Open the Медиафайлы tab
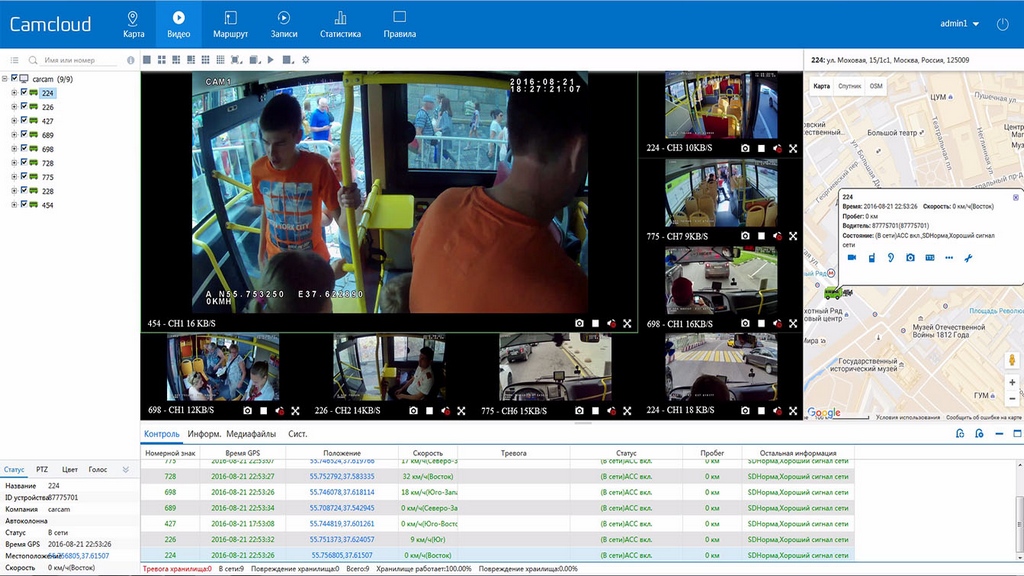Image resolution: width=1024 pixels, height=576 pixels. coord(251,434)
